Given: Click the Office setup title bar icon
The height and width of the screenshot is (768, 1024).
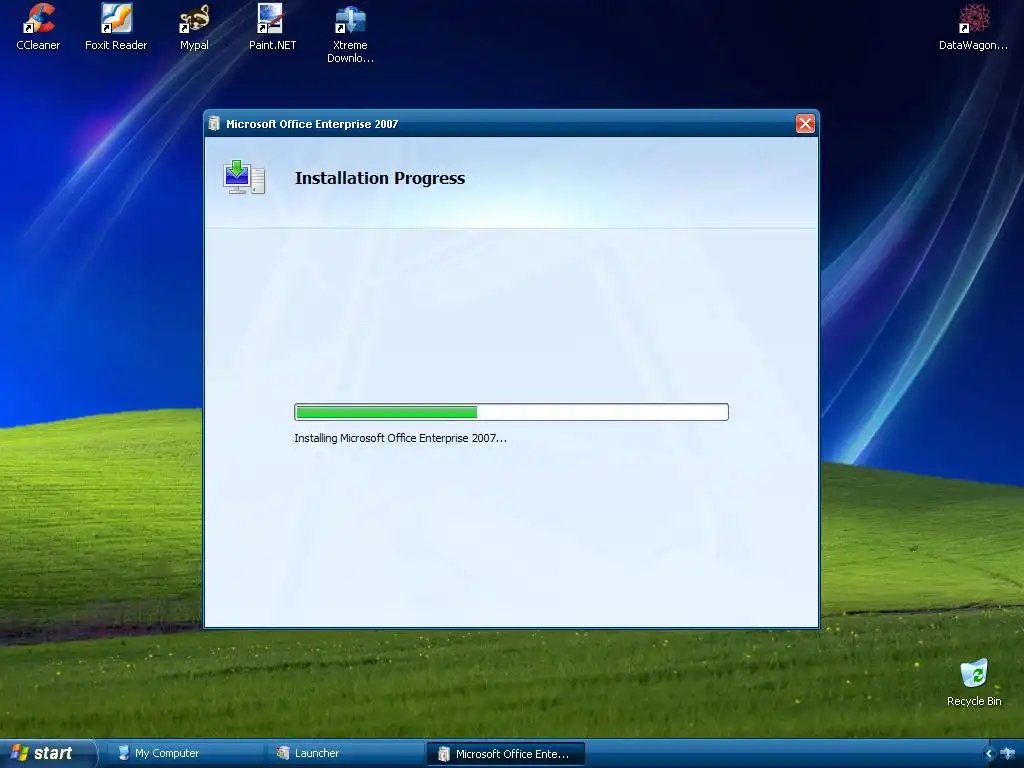Looking at the screenshot, I should click(x=214, y=123).
